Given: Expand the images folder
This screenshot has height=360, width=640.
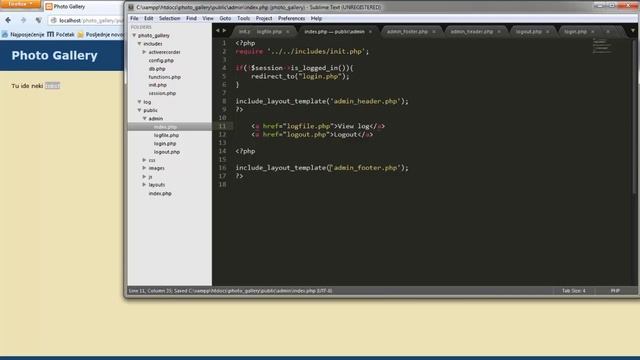Looking at the screenshot, I should click(144, 168).
